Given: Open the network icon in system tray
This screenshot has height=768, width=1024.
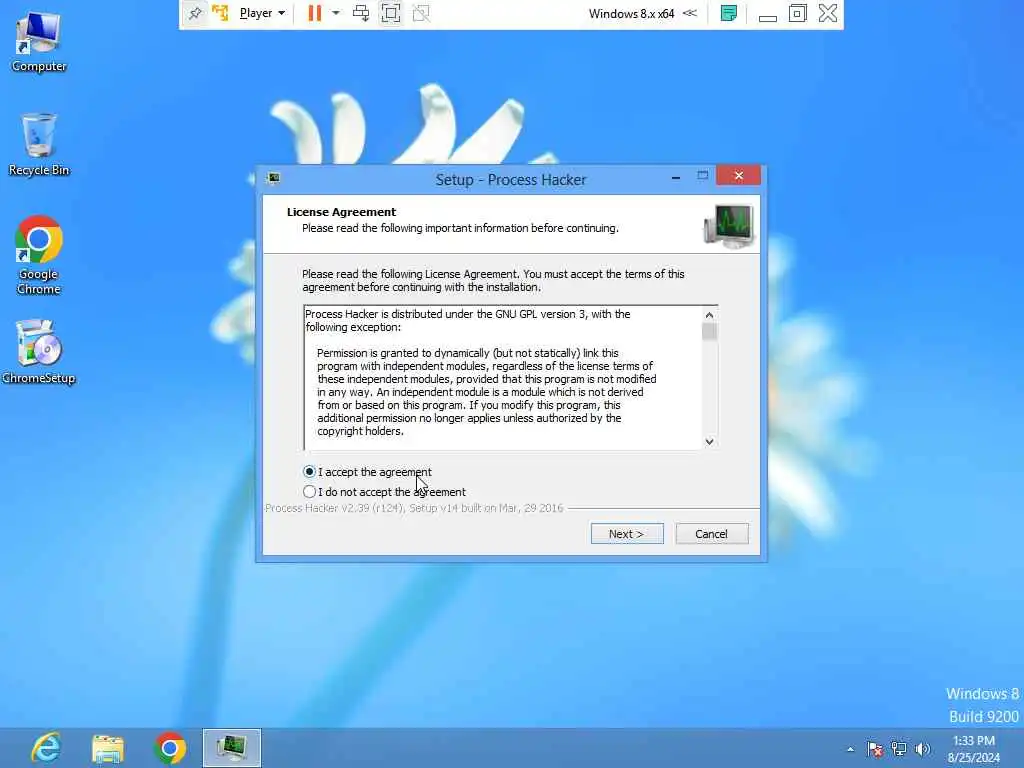Looking at the screenshot, I should 899,749.
